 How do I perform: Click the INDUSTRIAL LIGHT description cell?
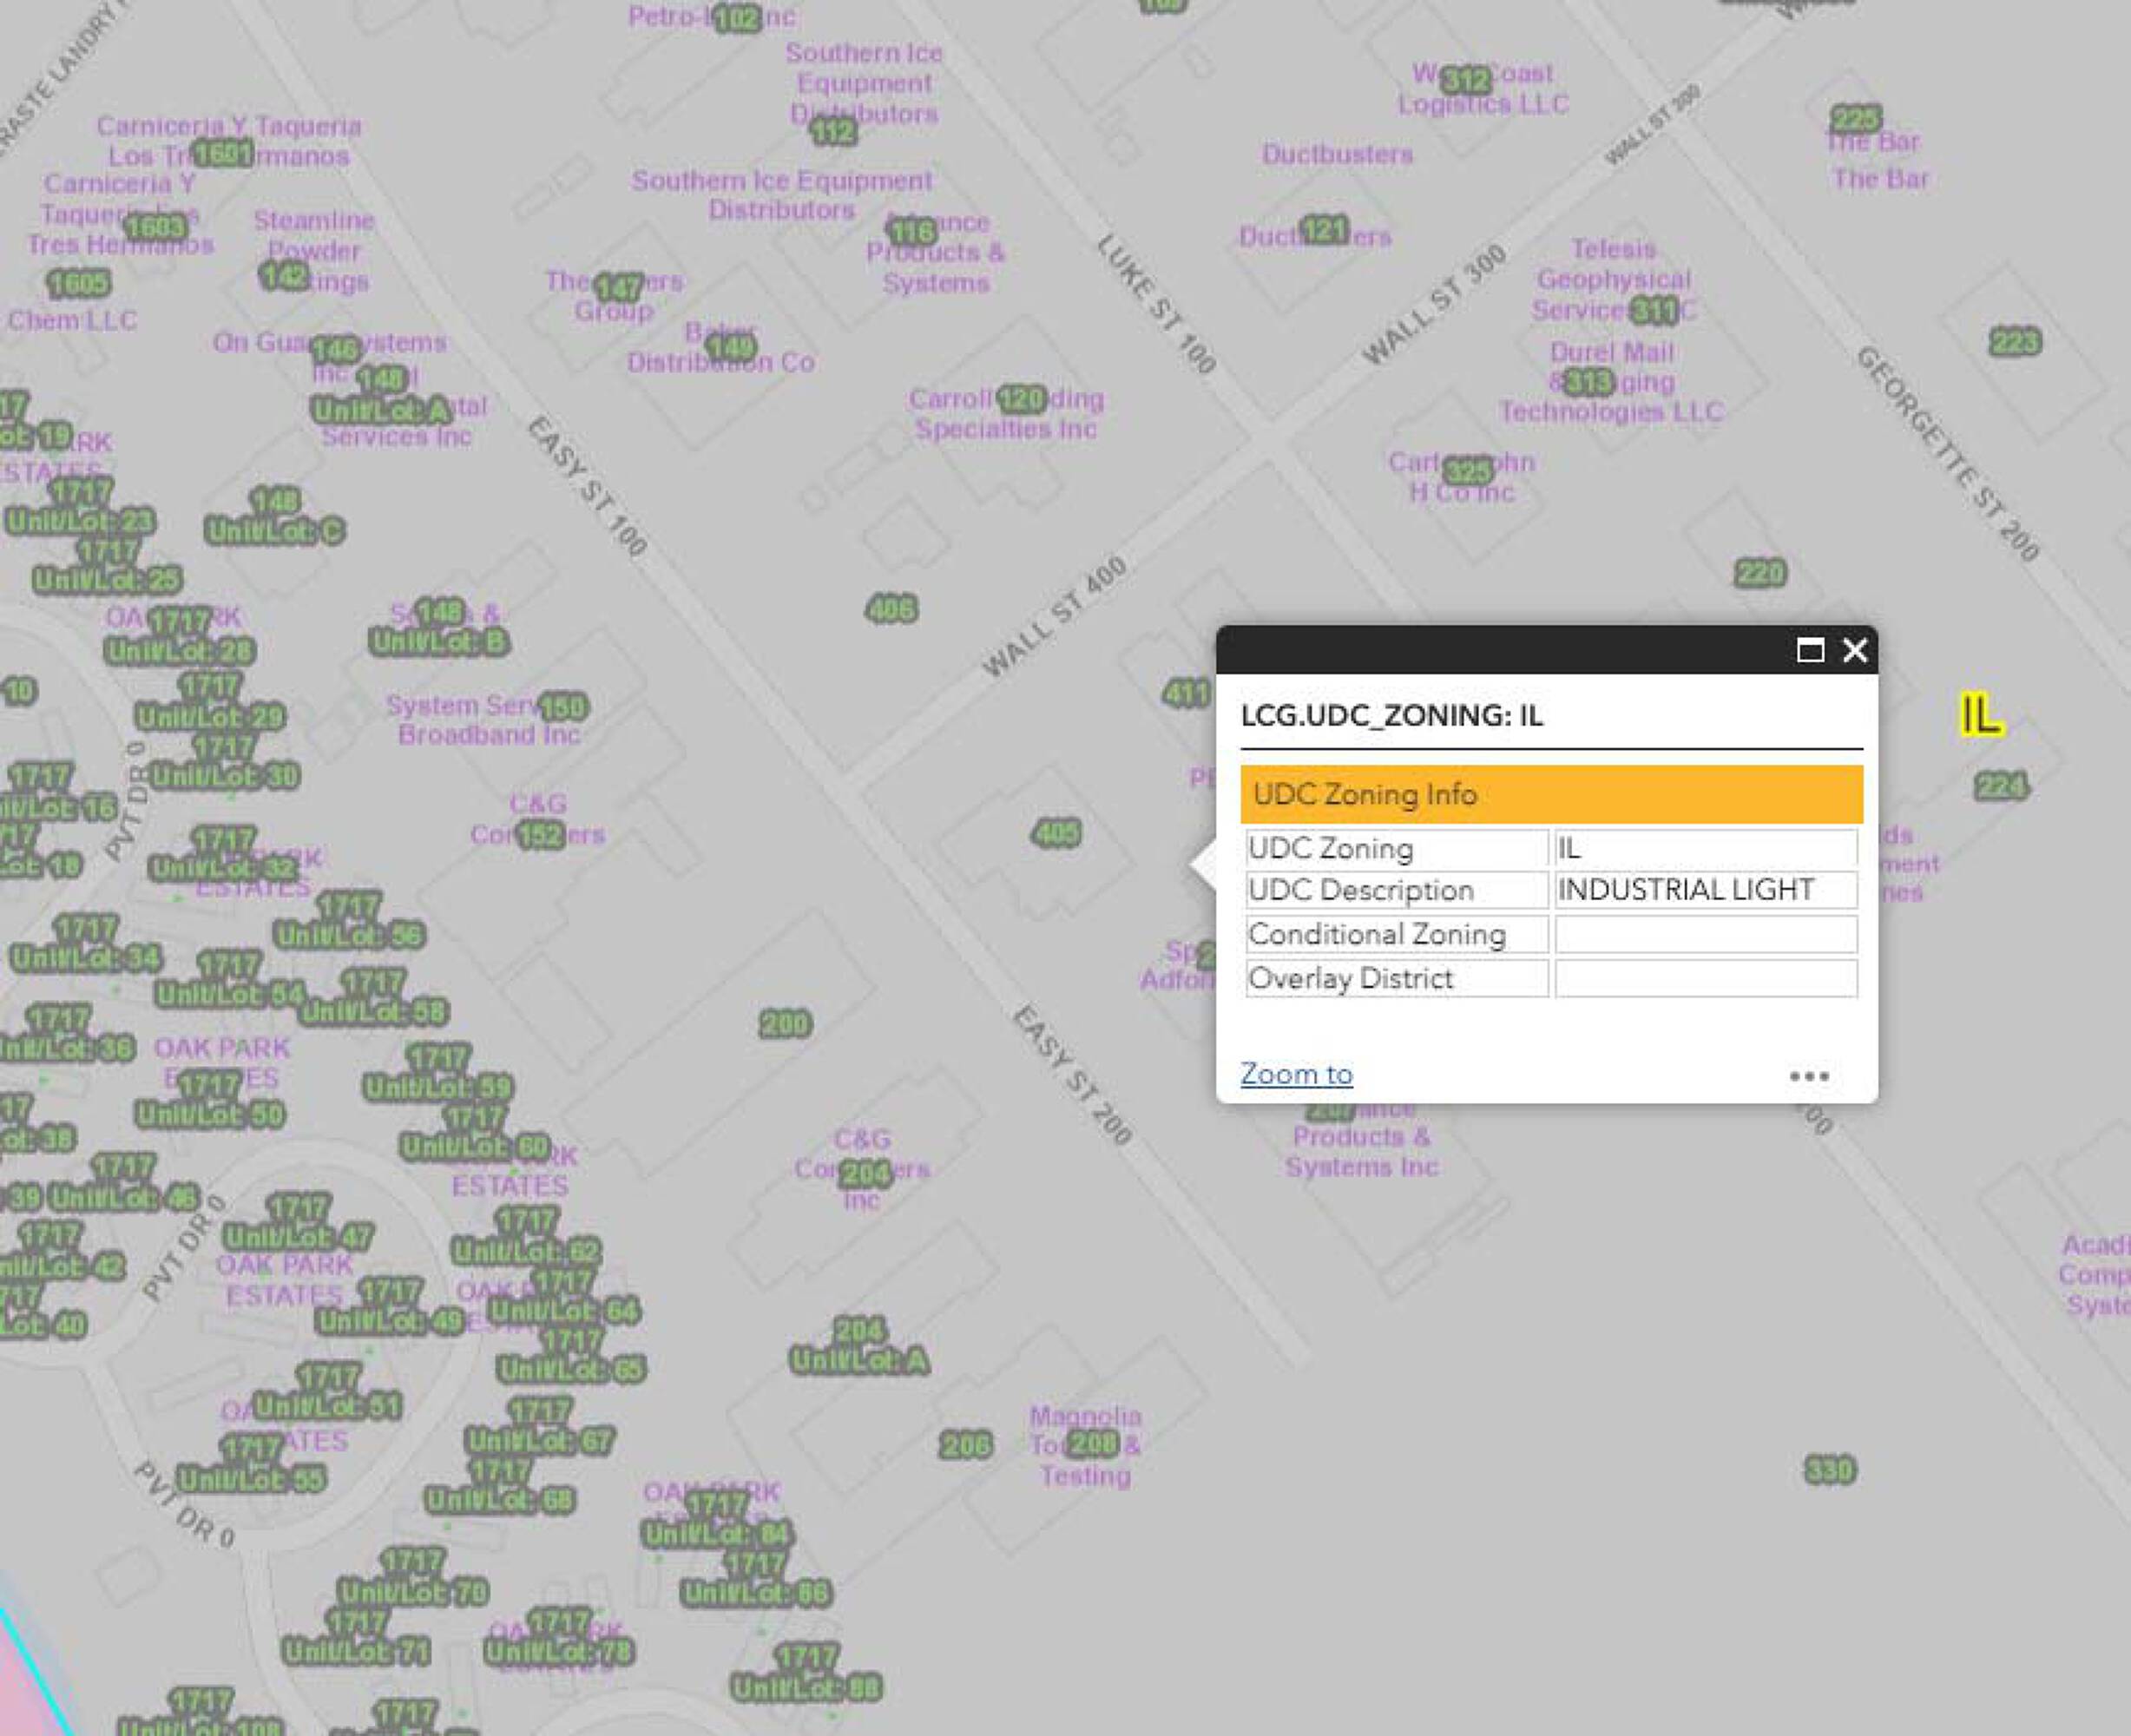click(1705, 890)
